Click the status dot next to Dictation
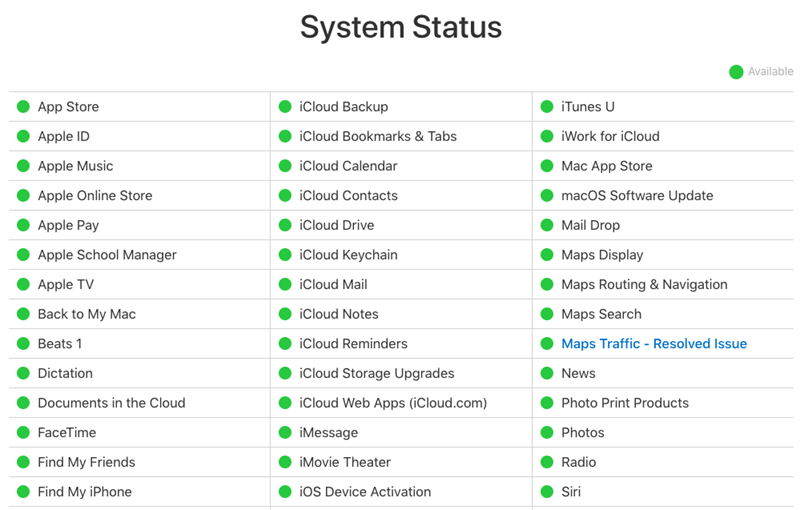Image resolution: width=800 pixels, height=510 pixels. (23, 373)
